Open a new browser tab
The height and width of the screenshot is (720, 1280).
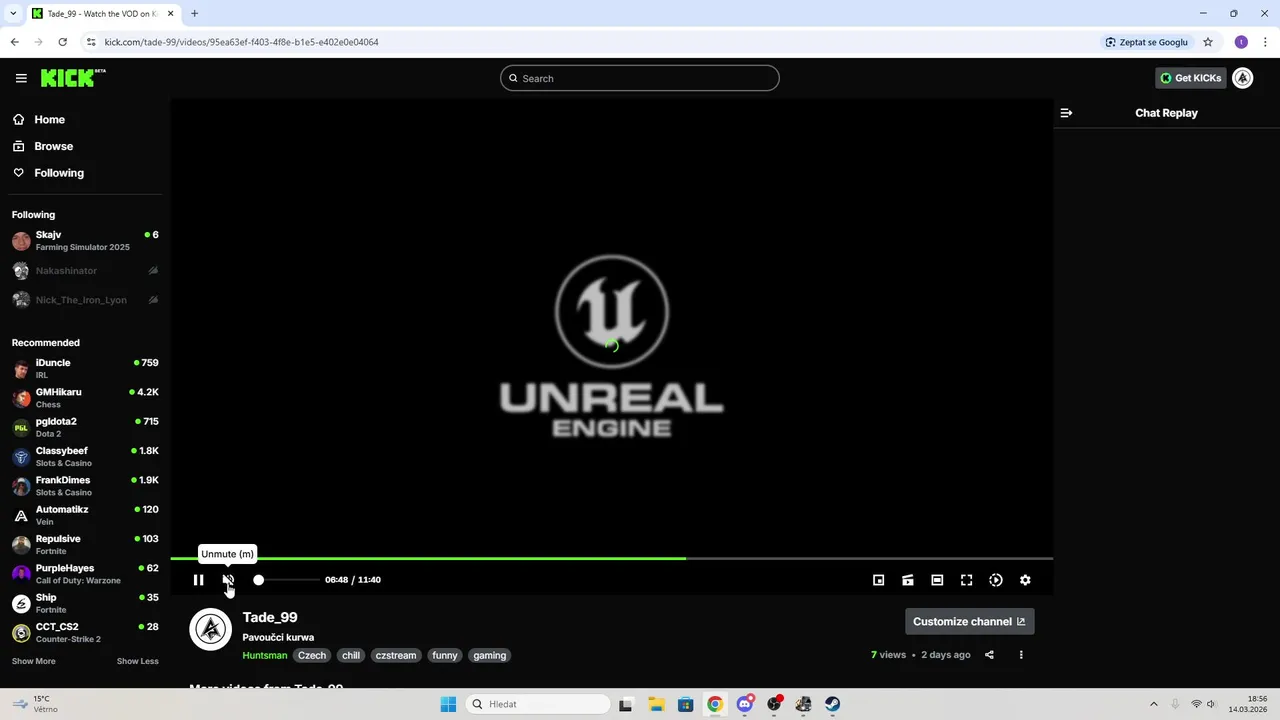194,14
